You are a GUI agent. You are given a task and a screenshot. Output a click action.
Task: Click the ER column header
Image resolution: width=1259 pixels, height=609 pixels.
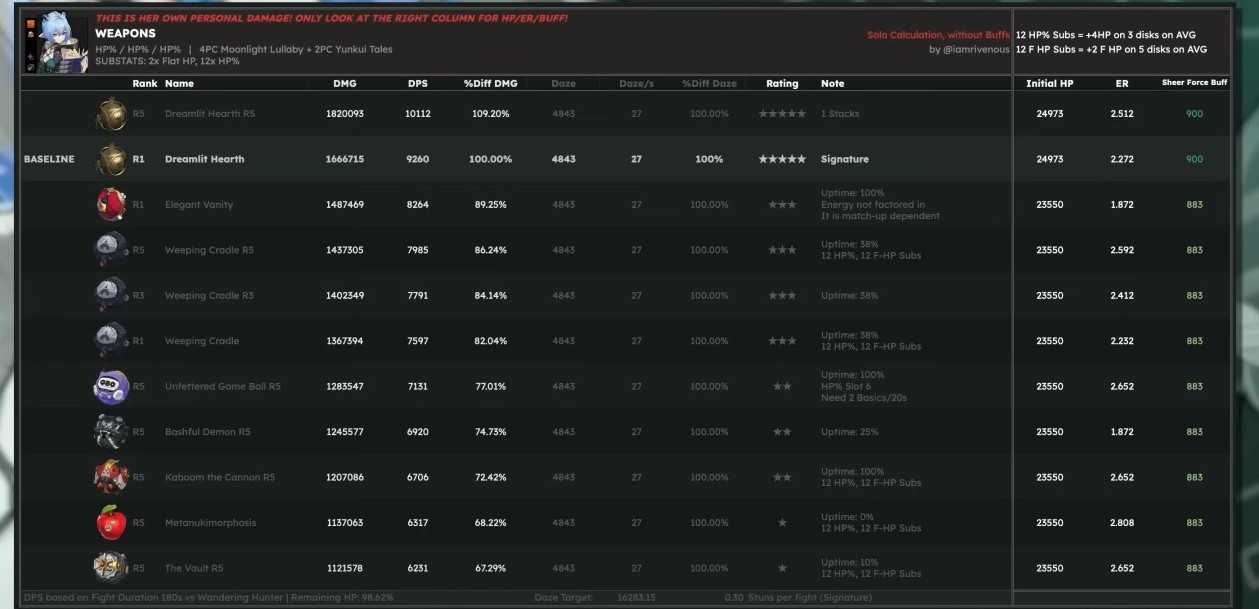(x=1122, y=84)
